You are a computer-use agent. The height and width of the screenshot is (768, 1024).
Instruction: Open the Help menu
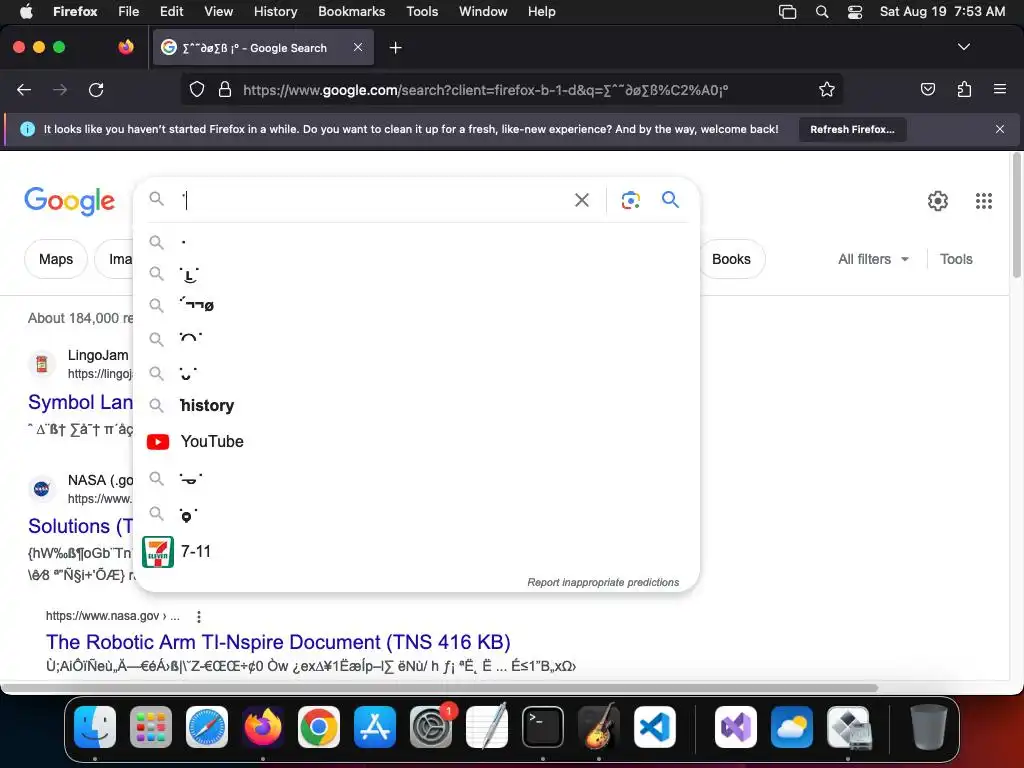click(541, 11)
